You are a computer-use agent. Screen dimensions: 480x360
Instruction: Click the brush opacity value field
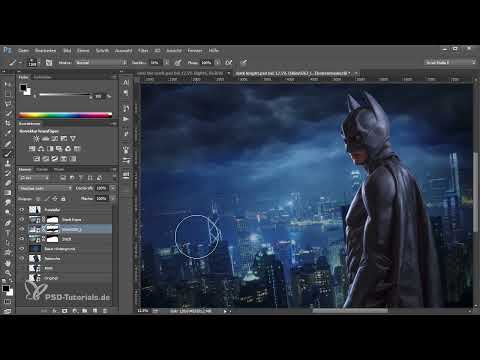point(155,62)
